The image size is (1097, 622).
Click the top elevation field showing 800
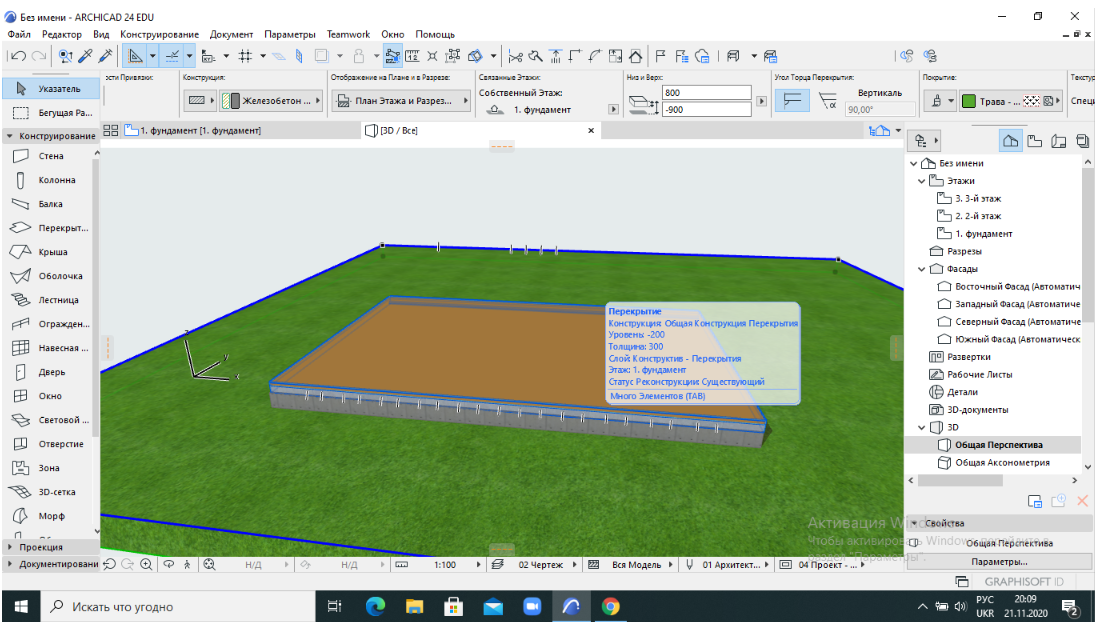[x=705, y=92]
